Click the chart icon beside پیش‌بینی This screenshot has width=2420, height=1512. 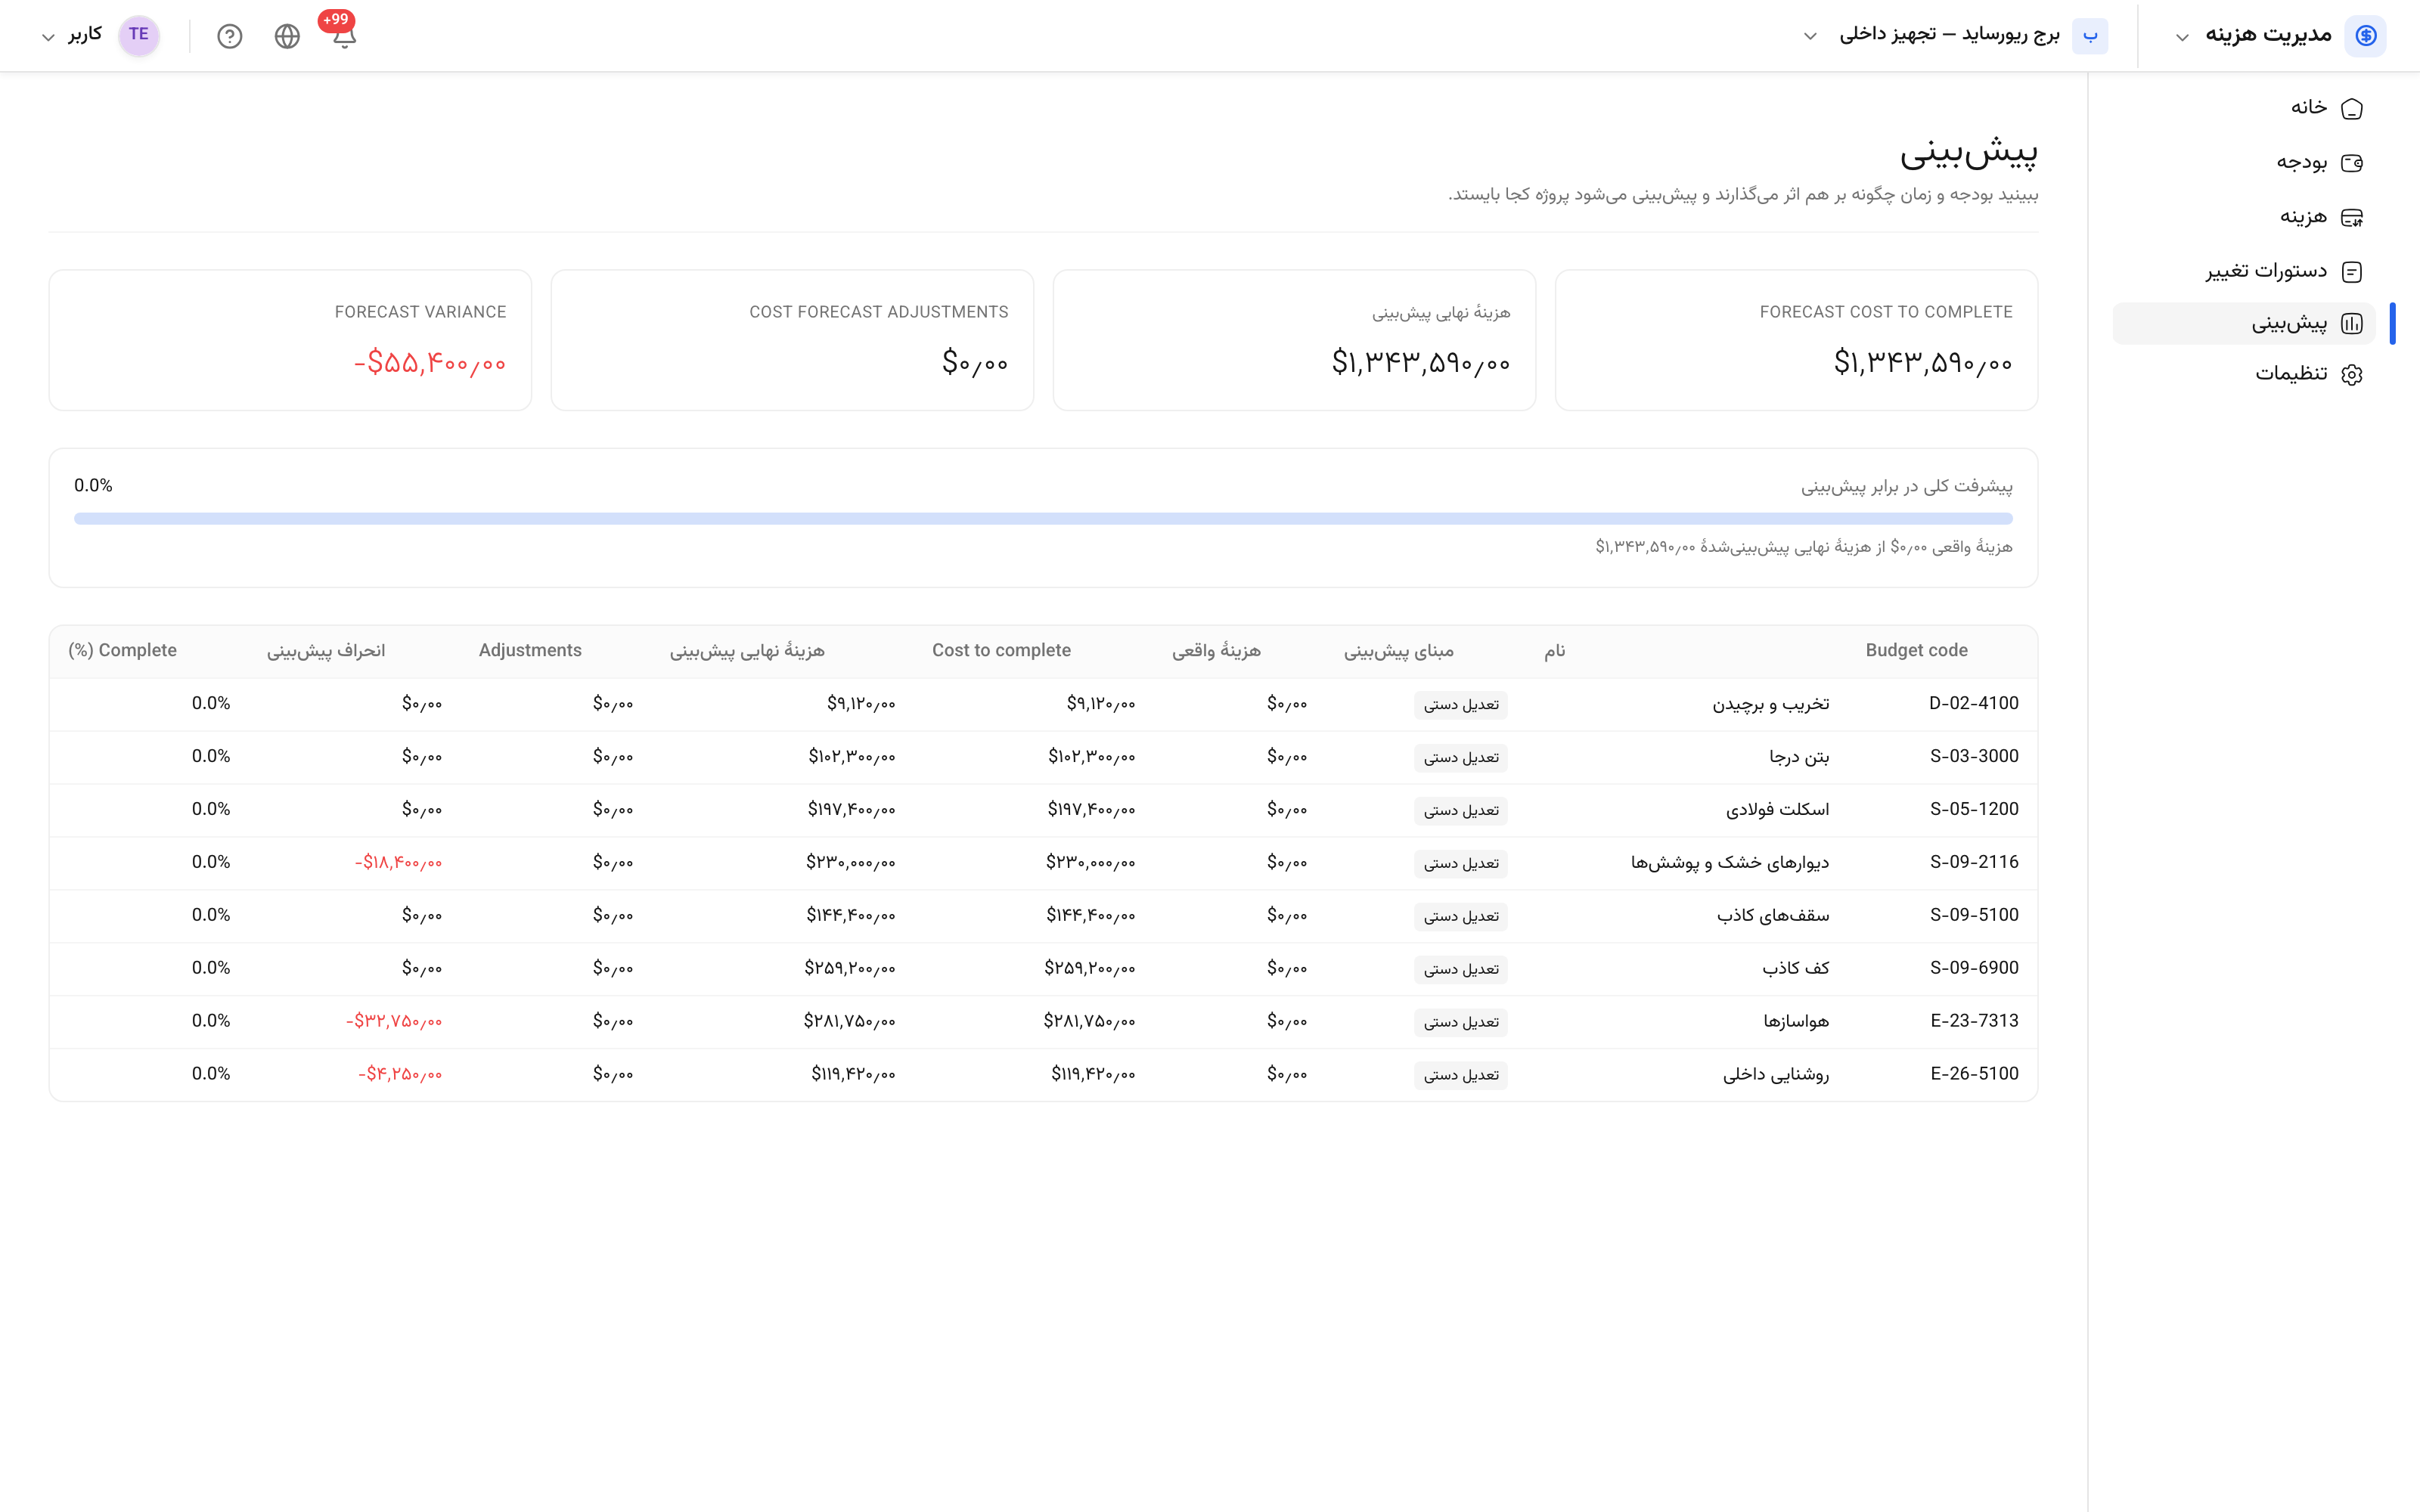click(x=2352, y=324)
